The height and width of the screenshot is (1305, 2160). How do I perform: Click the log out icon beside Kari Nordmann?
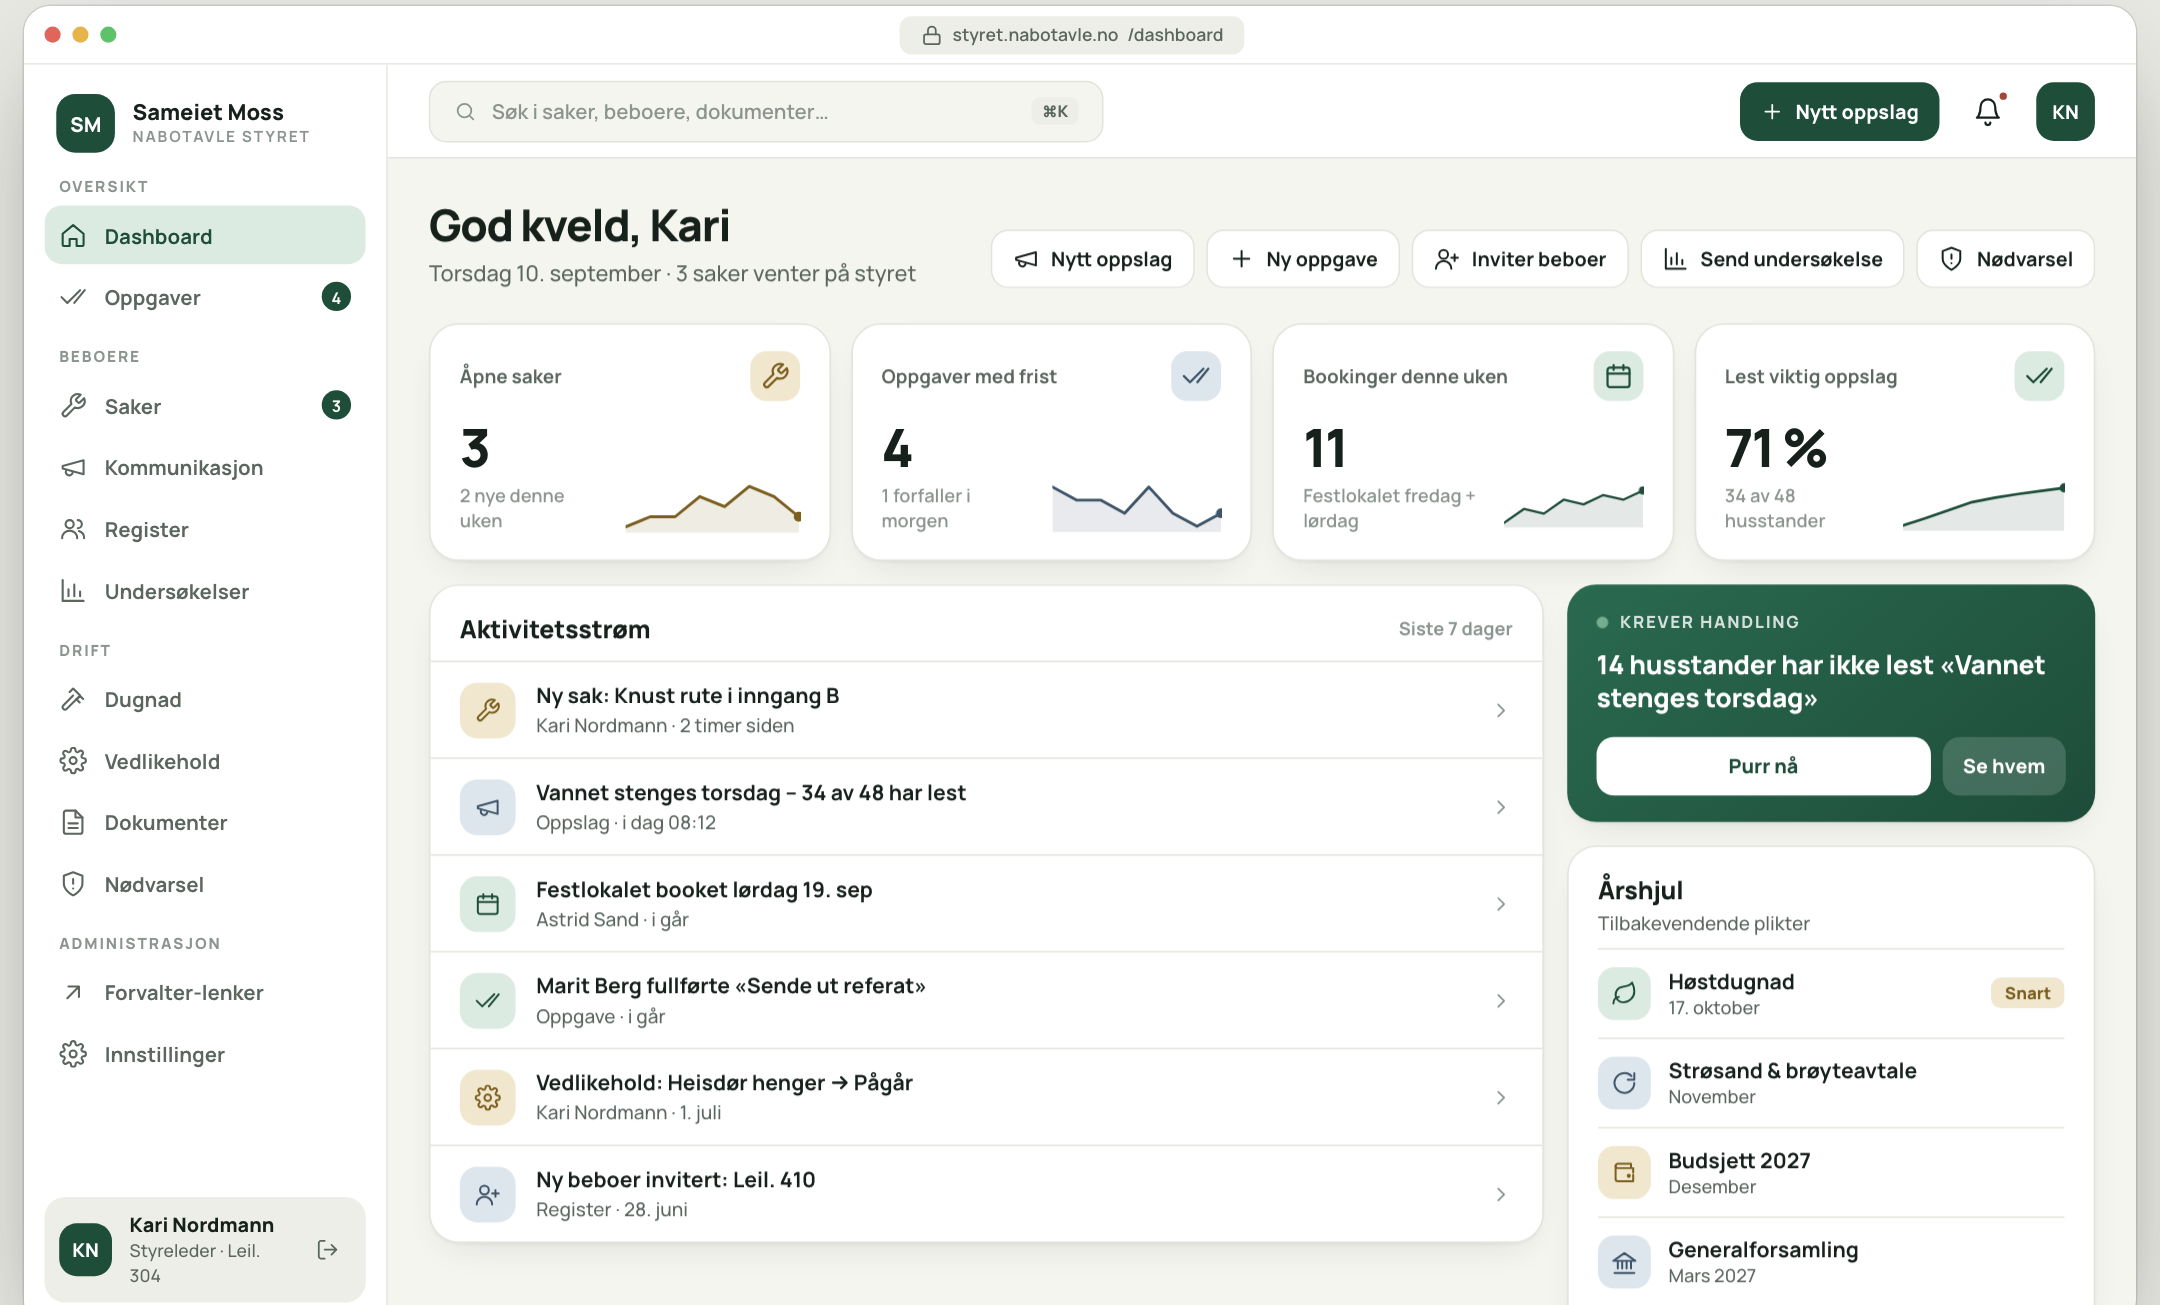(x=327, y=1249)
